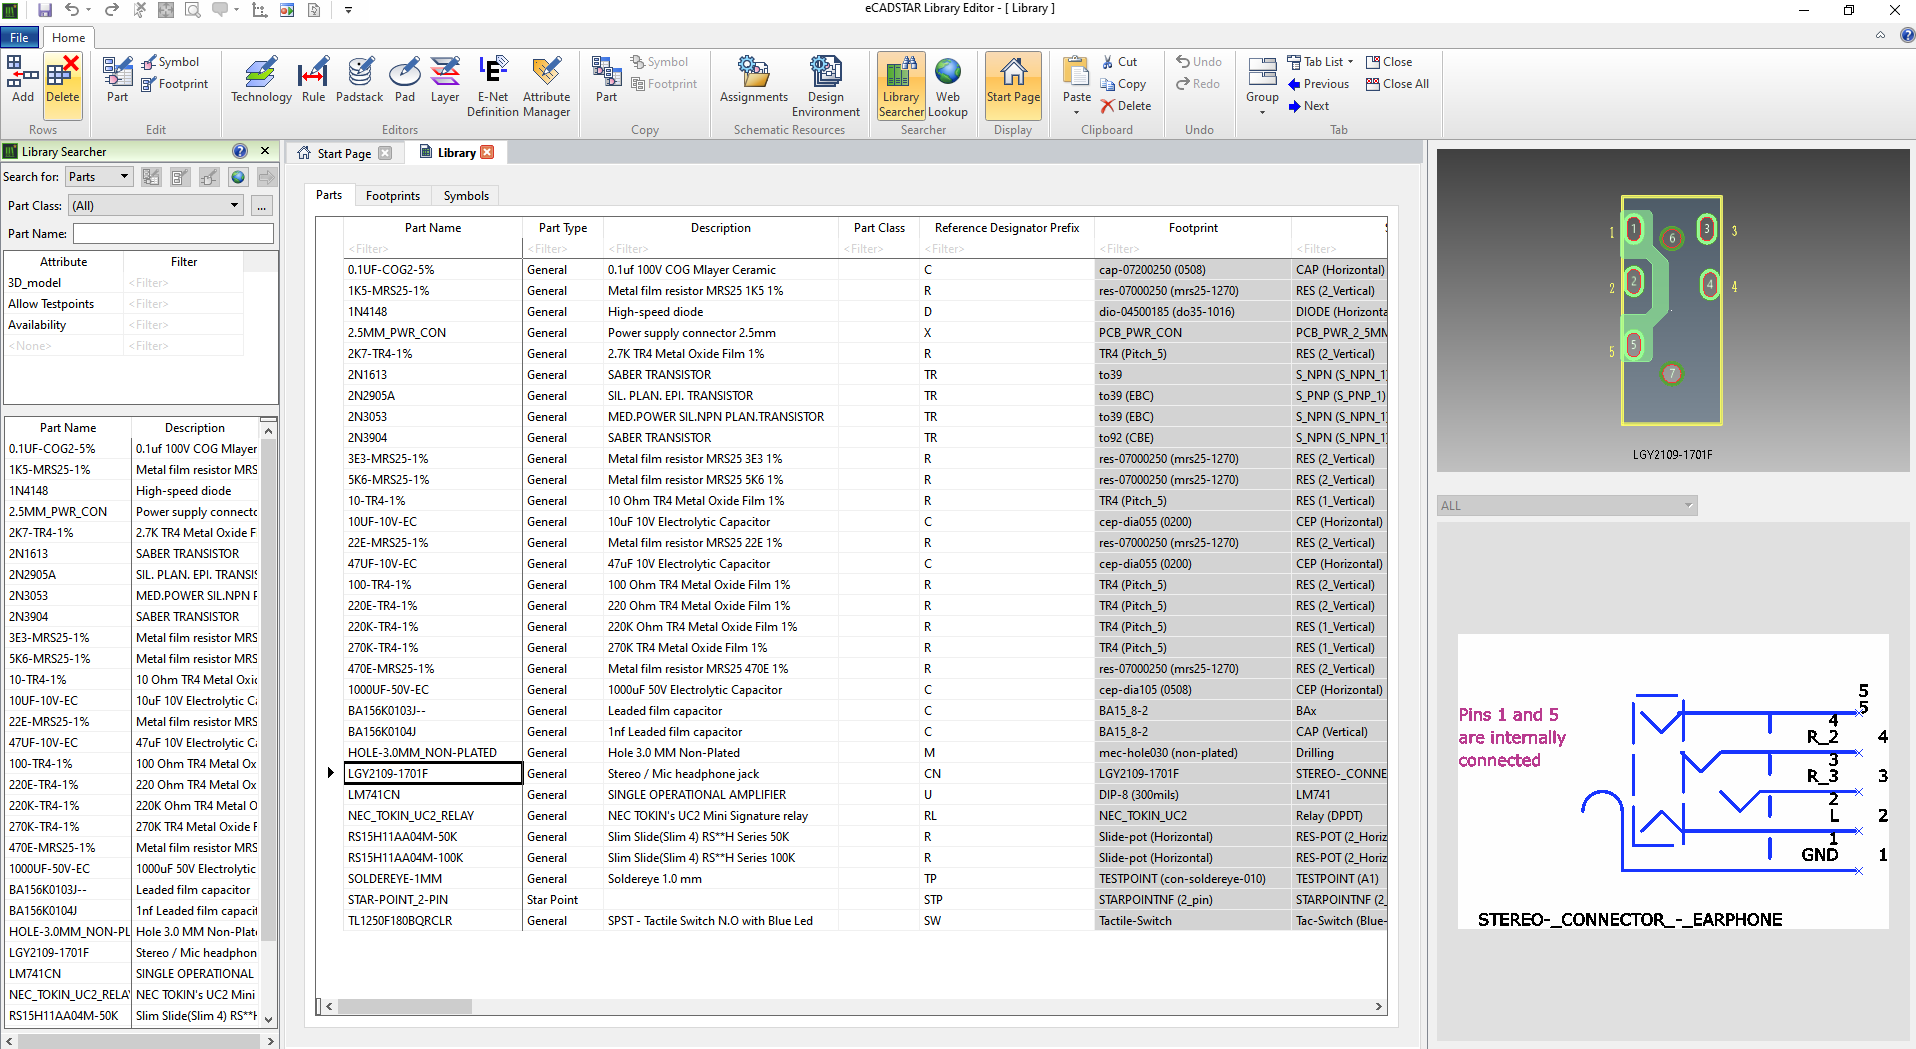Open Web Lookup

pyautogui.click(x=947, y=86)
